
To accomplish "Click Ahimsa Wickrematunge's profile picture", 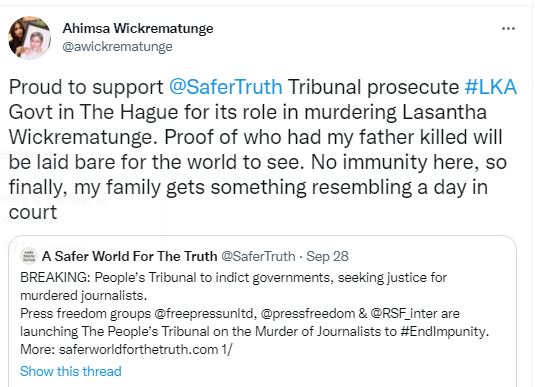I will pyautogui.click(x=30, y=38).
